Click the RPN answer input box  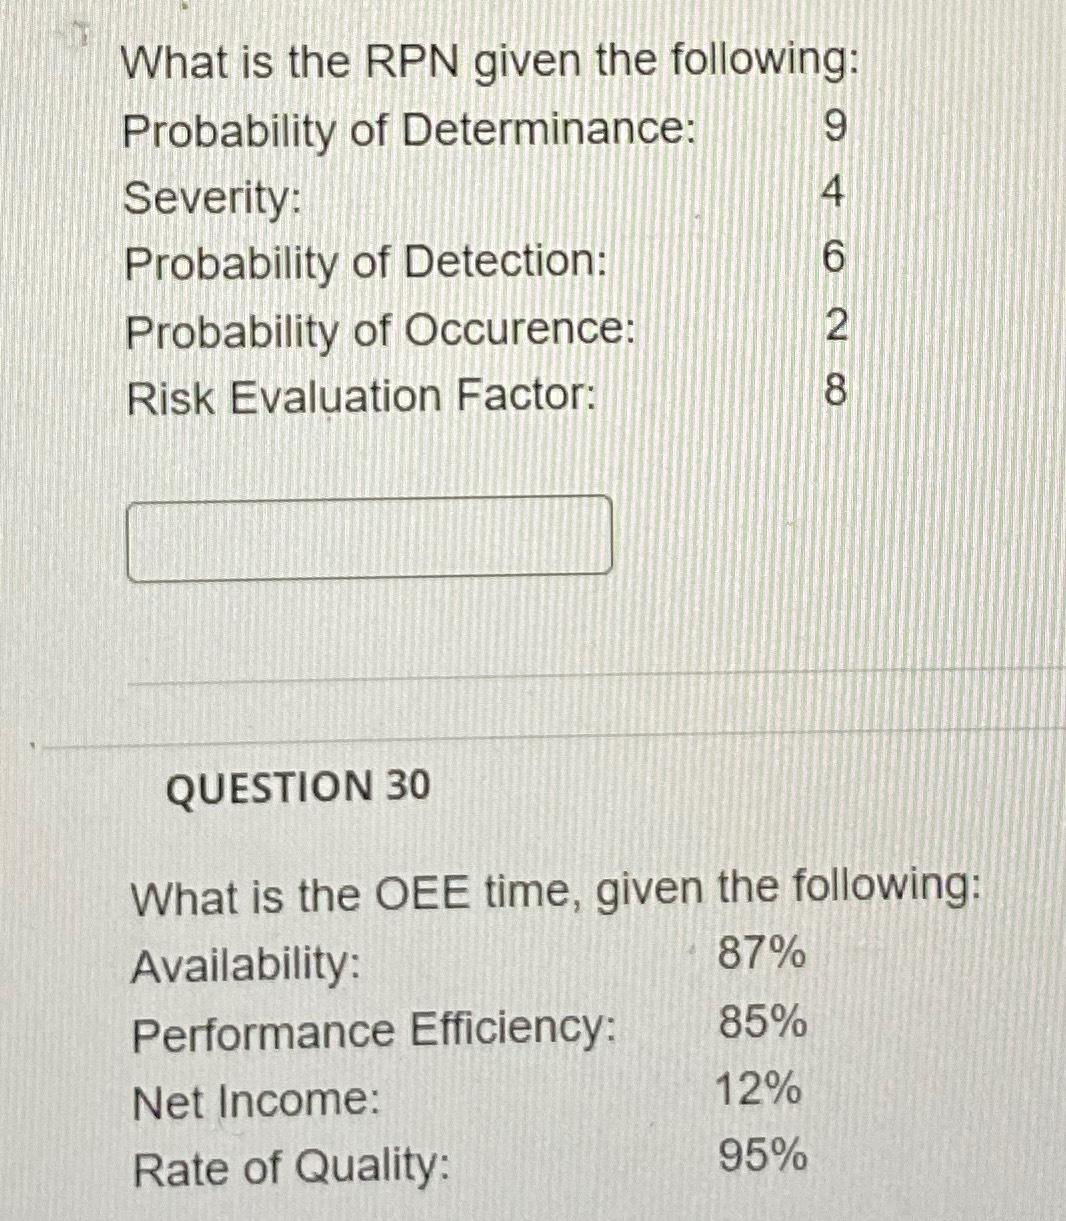pos(370,536)
